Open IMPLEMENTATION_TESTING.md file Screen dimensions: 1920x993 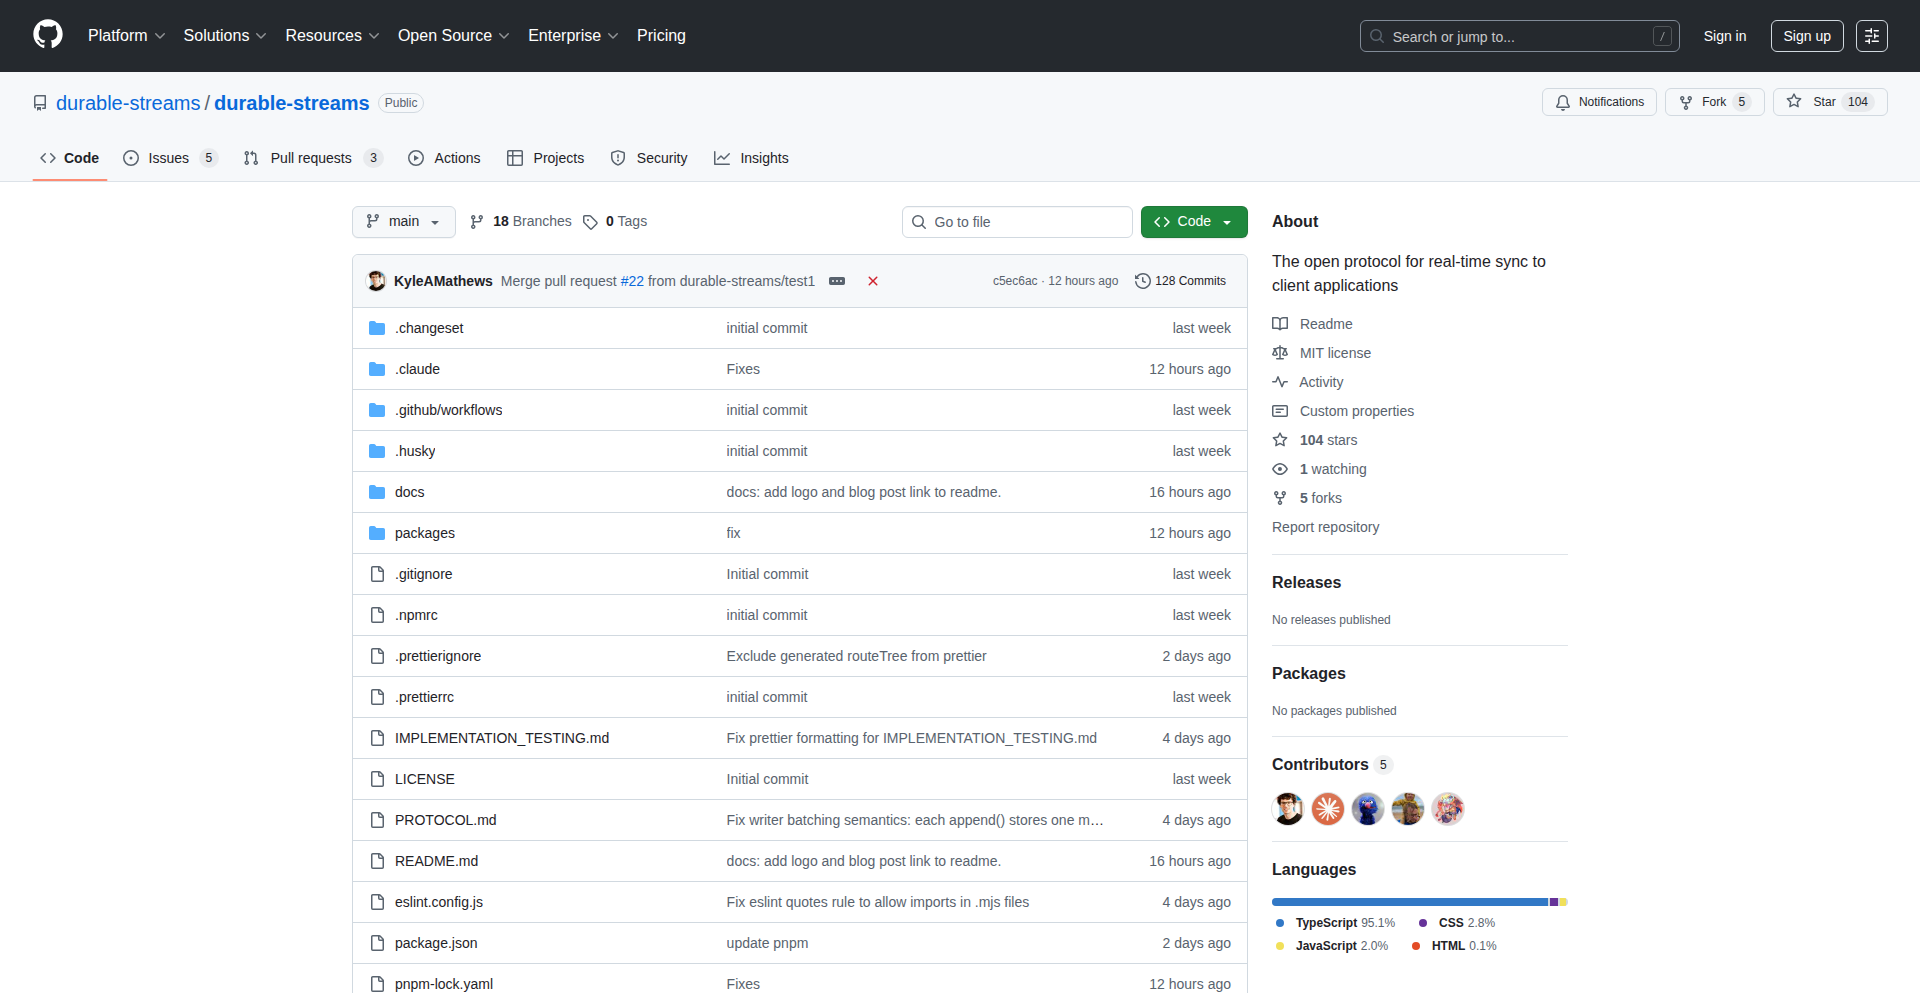(502, 738)
